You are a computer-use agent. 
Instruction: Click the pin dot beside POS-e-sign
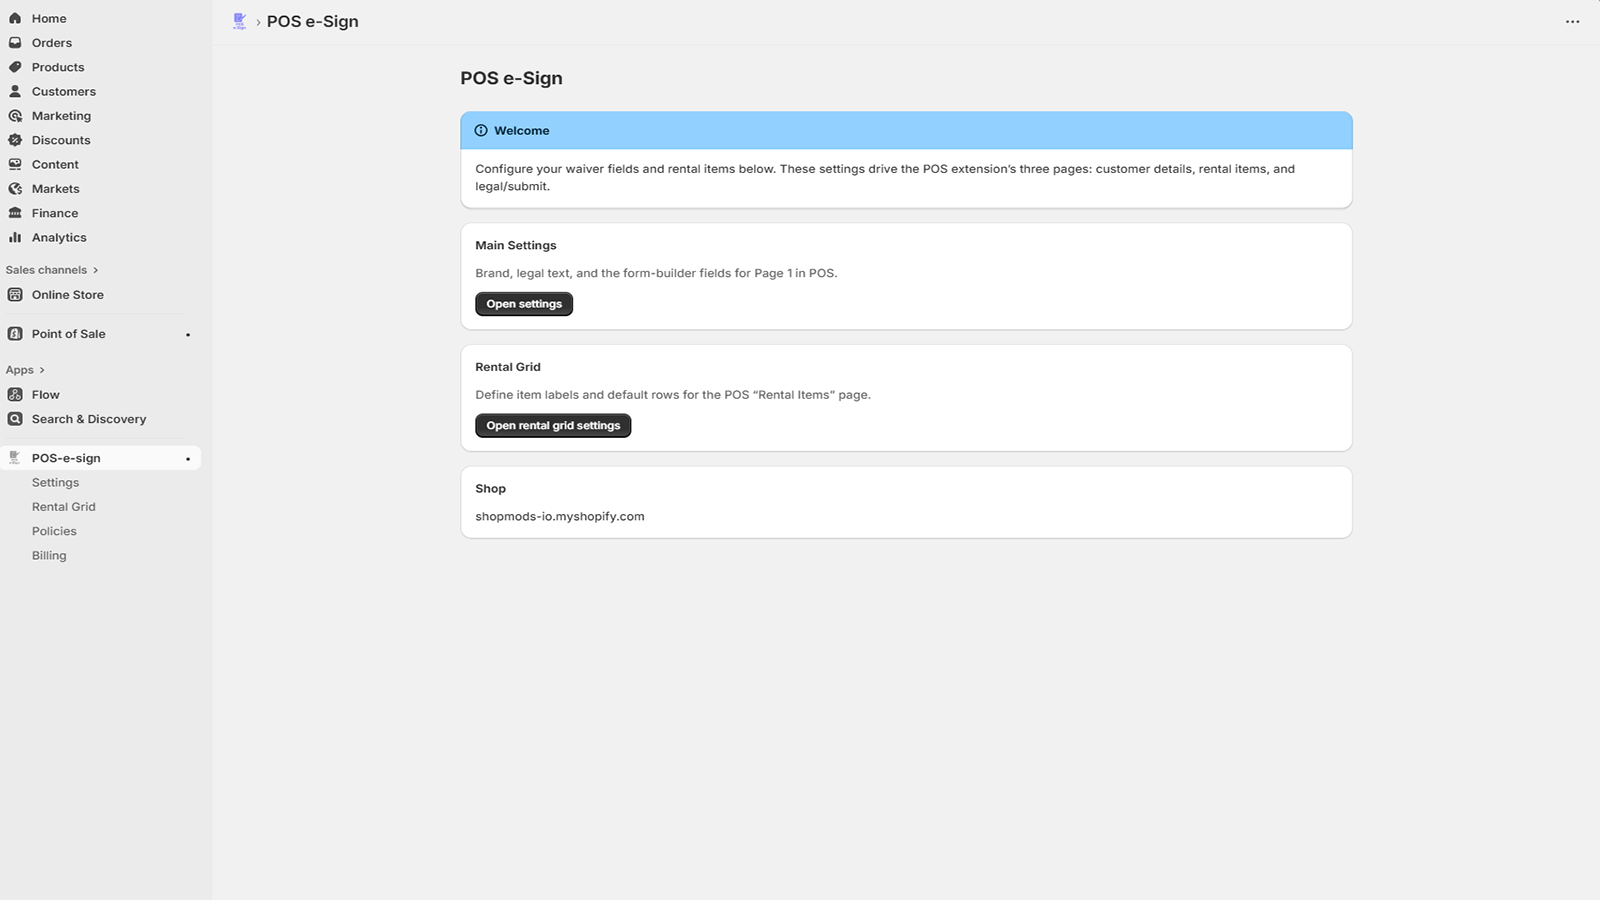(x=188, y=459)
